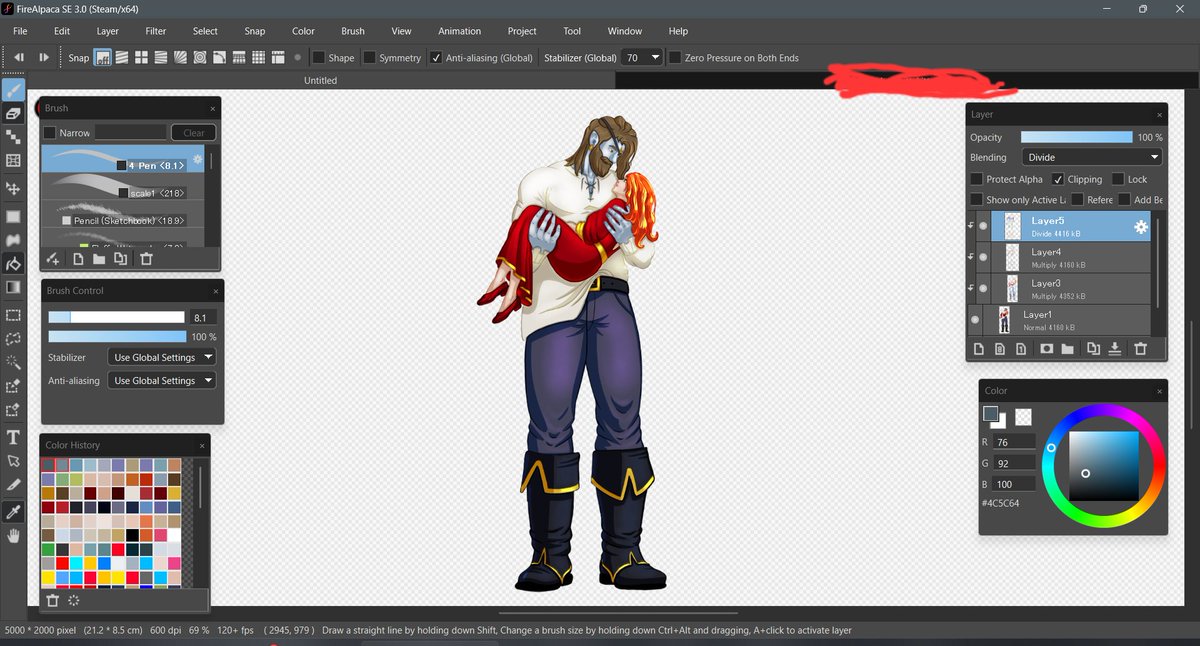This screenshot has width=1200, height=646.
Task: Create new layer icon in Layer panel
Action: pos(980,349)
